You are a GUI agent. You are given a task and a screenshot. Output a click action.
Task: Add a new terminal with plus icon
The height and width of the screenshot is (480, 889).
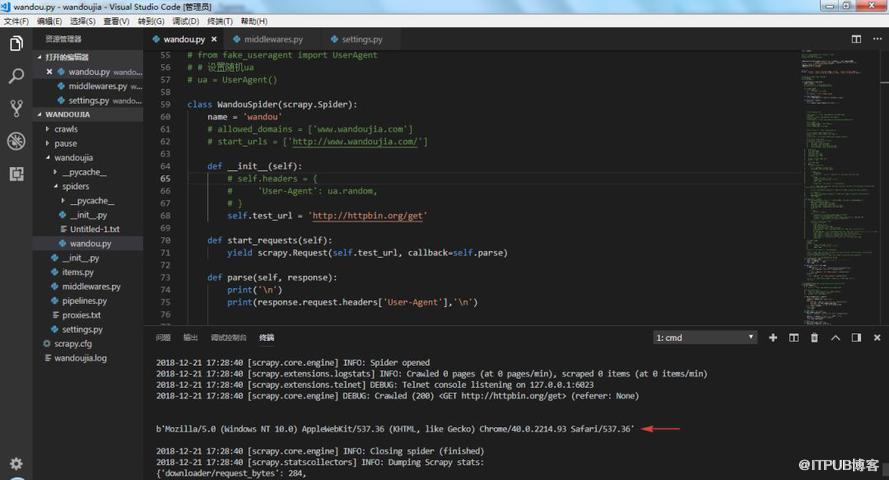tap(772, 338)
